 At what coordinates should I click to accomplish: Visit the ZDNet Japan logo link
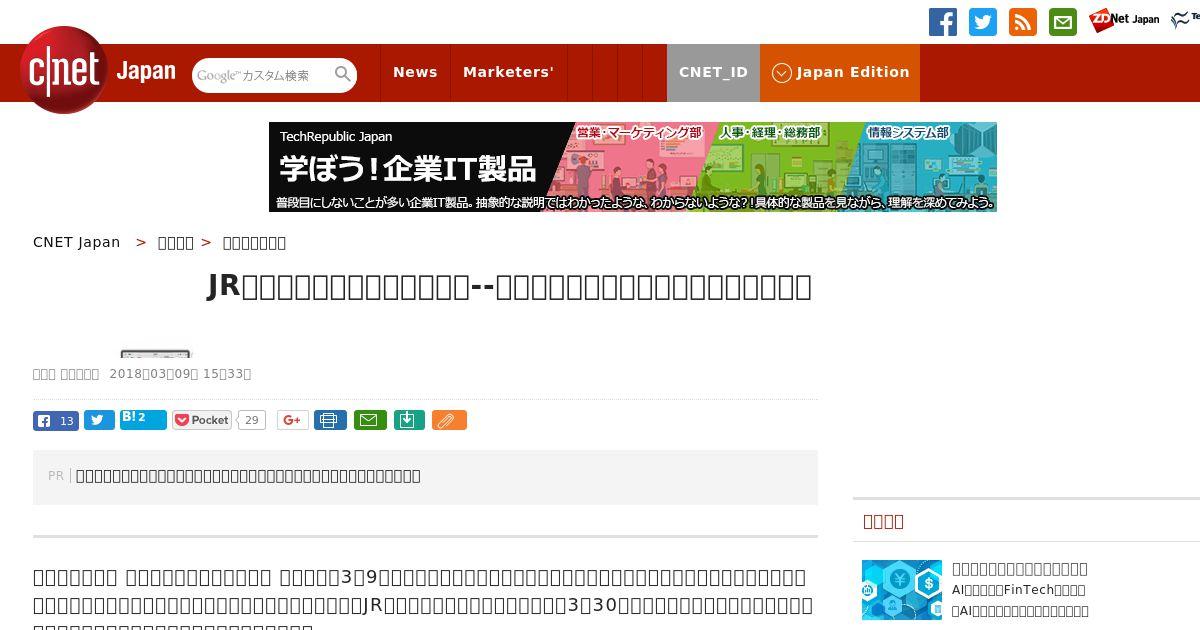(x=1125, y=19)
